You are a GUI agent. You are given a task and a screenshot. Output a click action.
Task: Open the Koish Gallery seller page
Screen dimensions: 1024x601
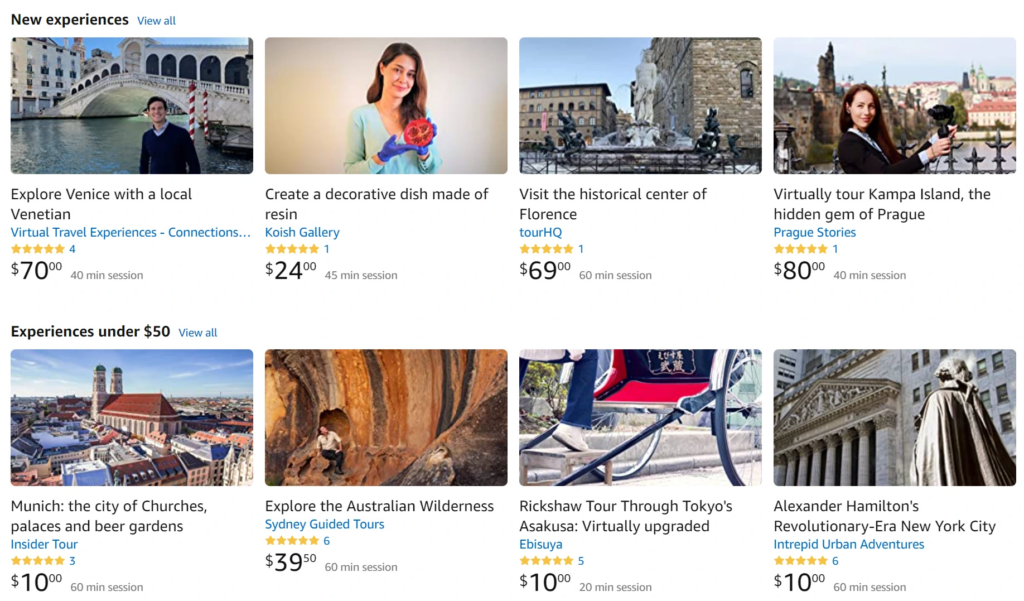click(302, 231)
